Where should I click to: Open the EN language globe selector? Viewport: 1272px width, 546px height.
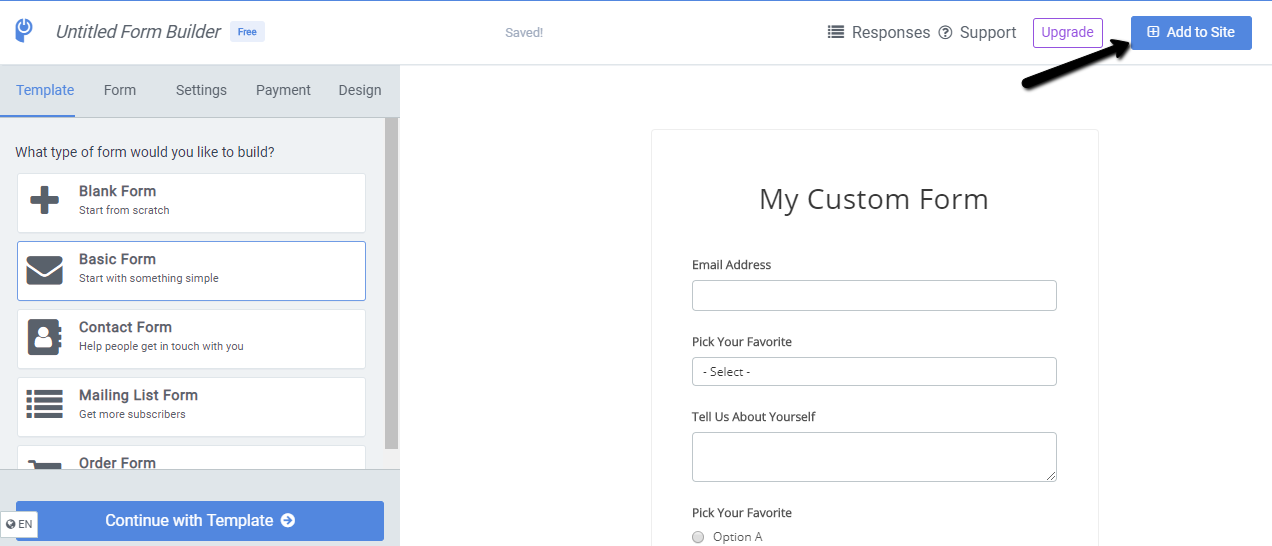pos(19,524)
